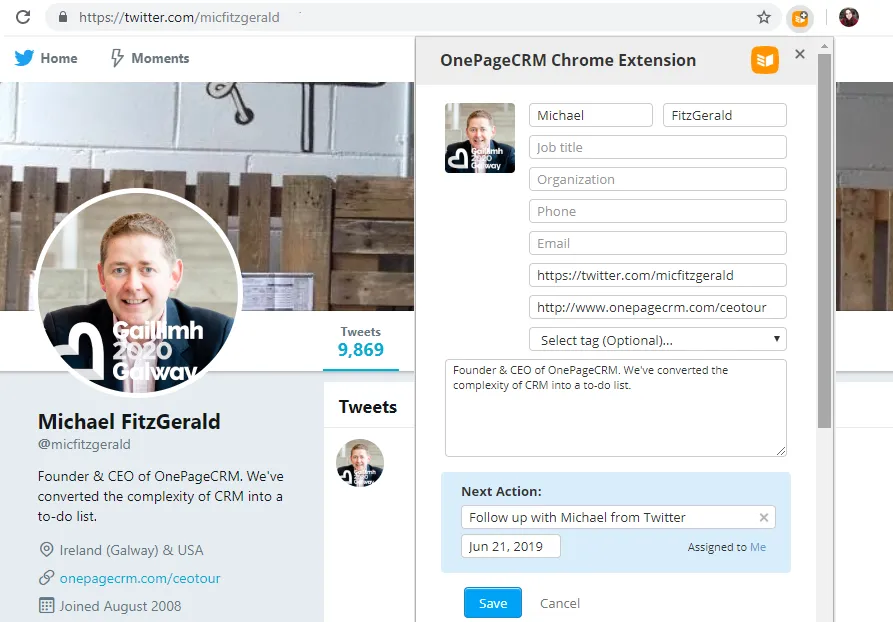Open the Chrome profile avatar
The image size is (893, 622).
point(849,17)
